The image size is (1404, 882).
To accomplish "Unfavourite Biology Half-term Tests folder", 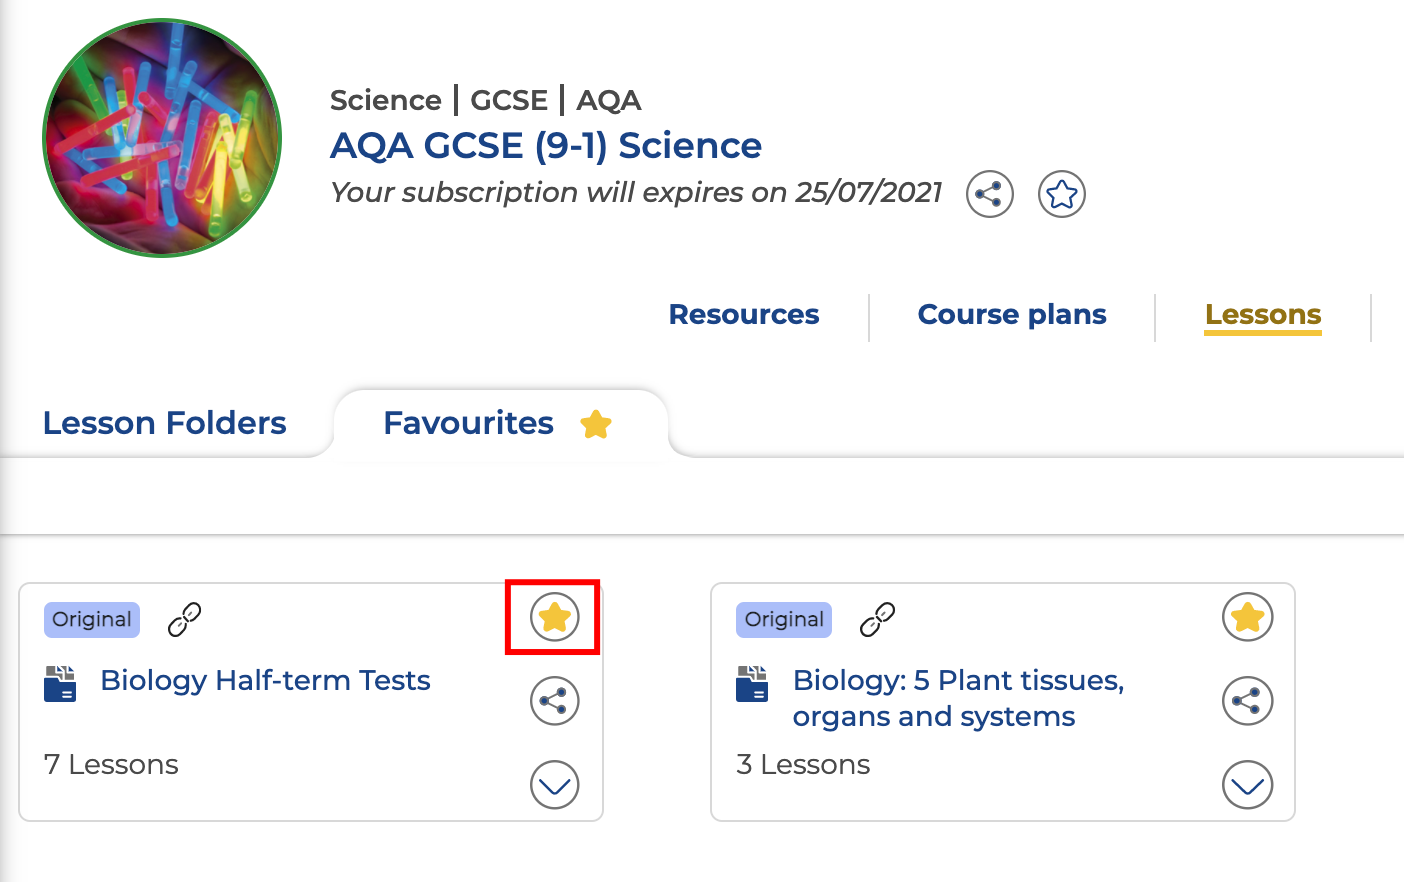I will [x=554, y=617].
